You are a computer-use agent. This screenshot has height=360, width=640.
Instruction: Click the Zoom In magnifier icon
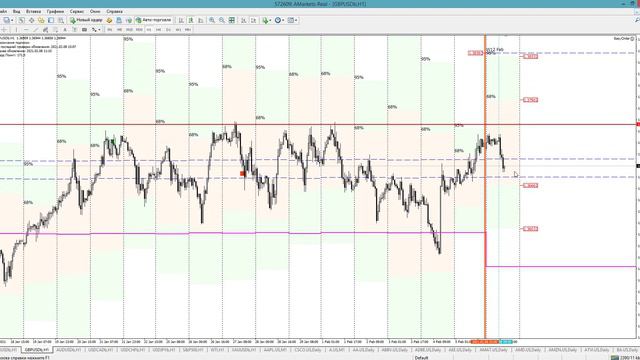point(212,20)
